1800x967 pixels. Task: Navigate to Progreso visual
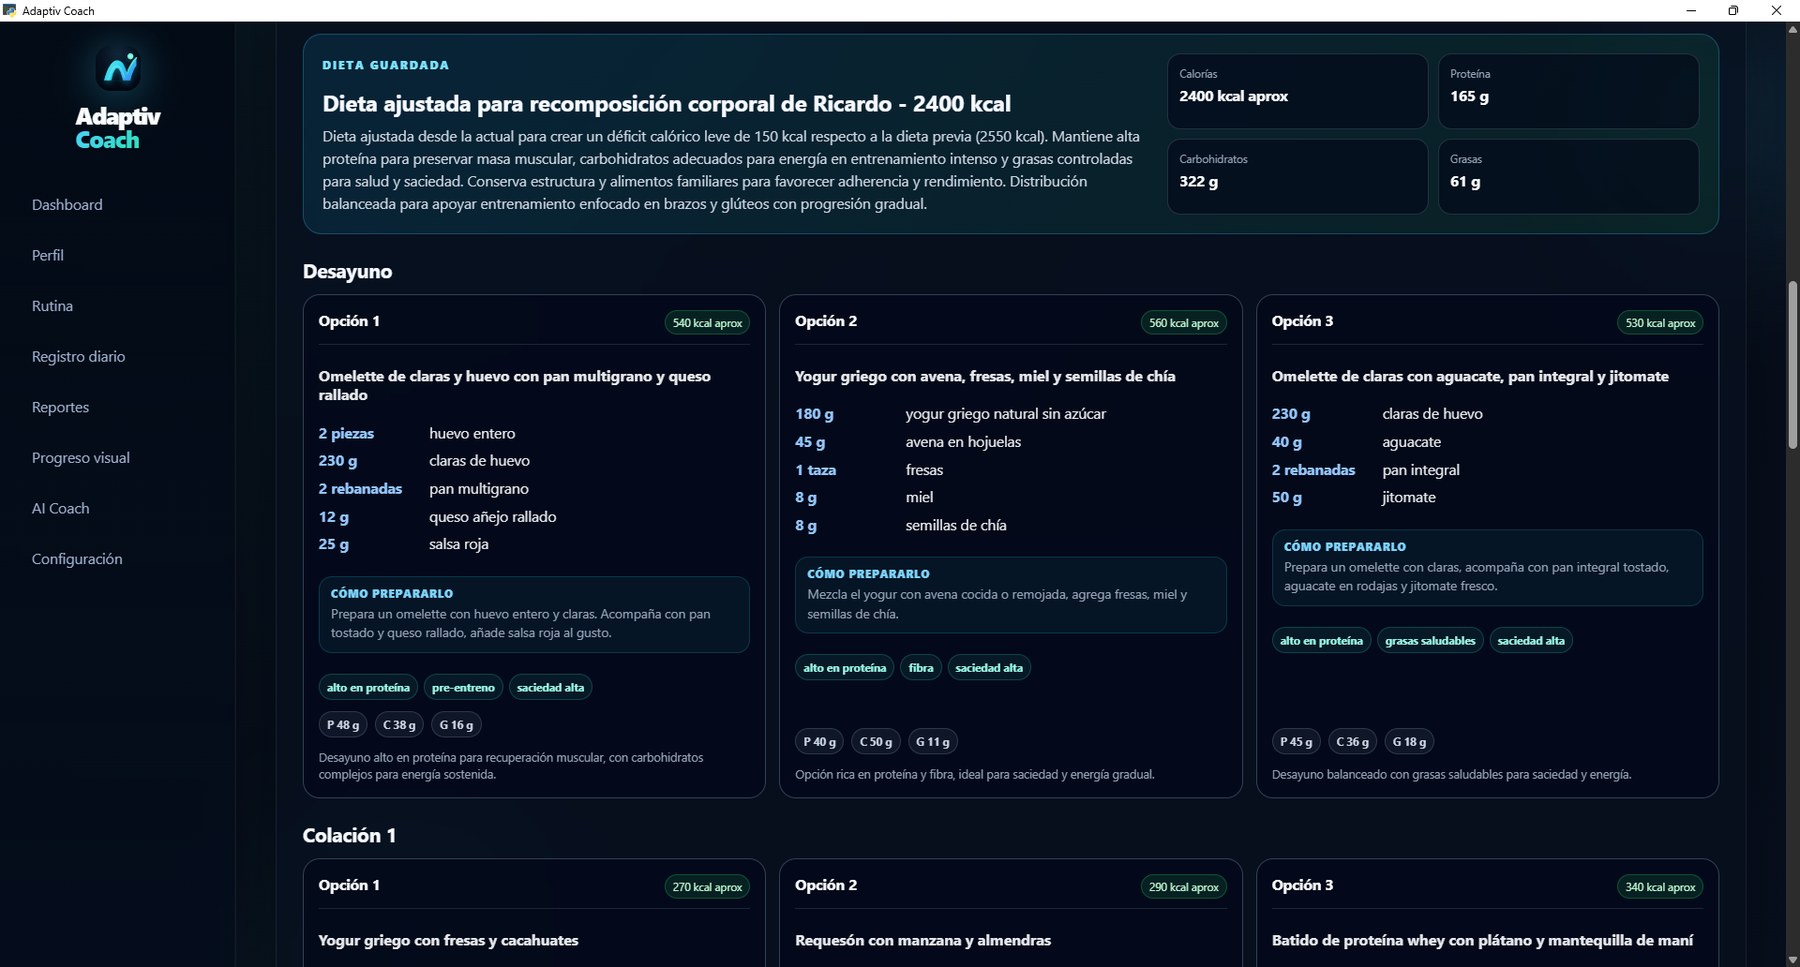81,458
